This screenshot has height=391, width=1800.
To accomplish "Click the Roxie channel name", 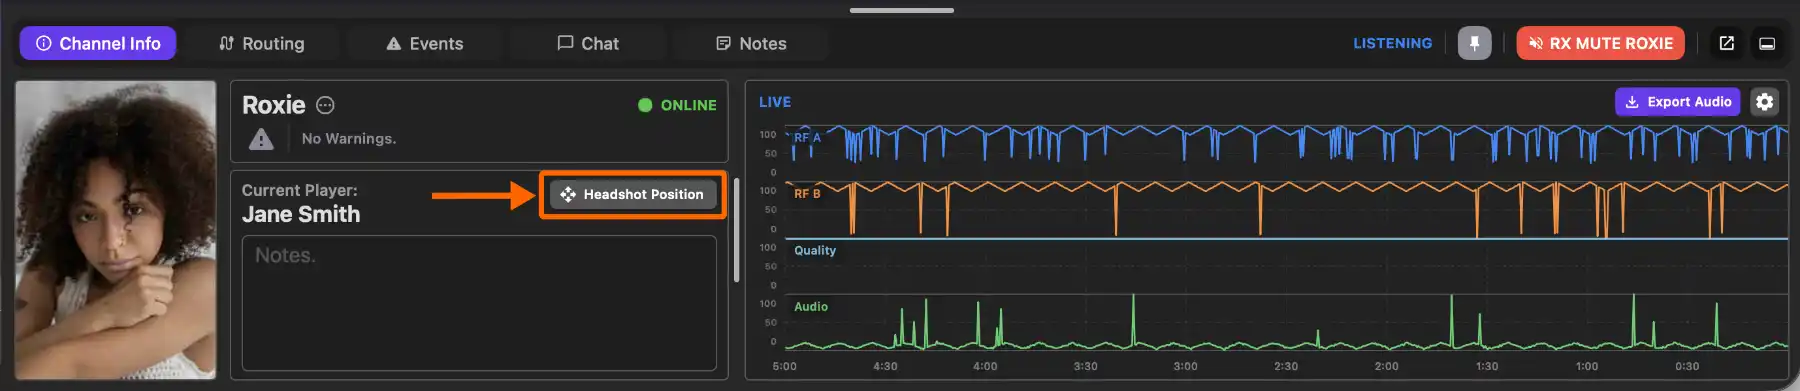I will 274,105.
